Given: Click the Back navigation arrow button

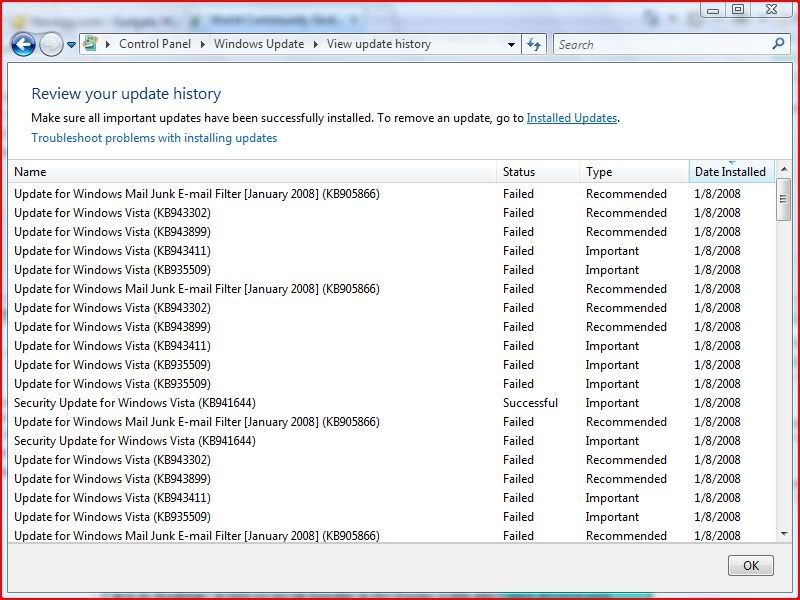Looking at the screenshot, I should point(23,44).
